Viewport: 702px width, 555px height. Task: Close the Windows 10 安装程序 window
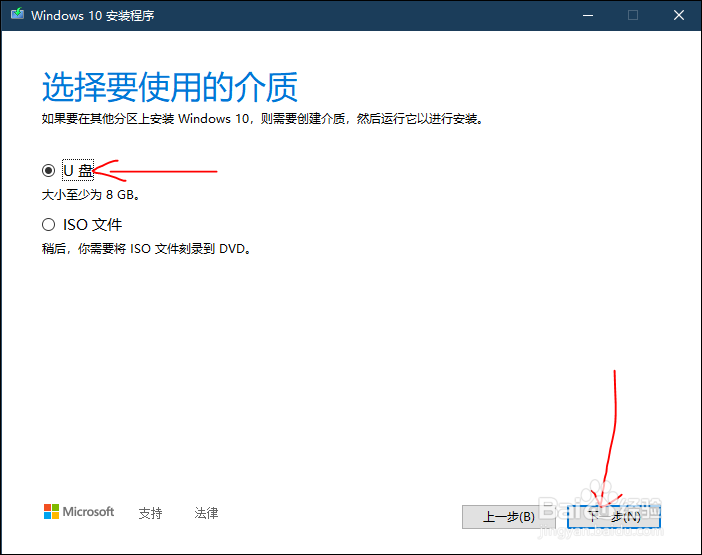pos(679,15)
